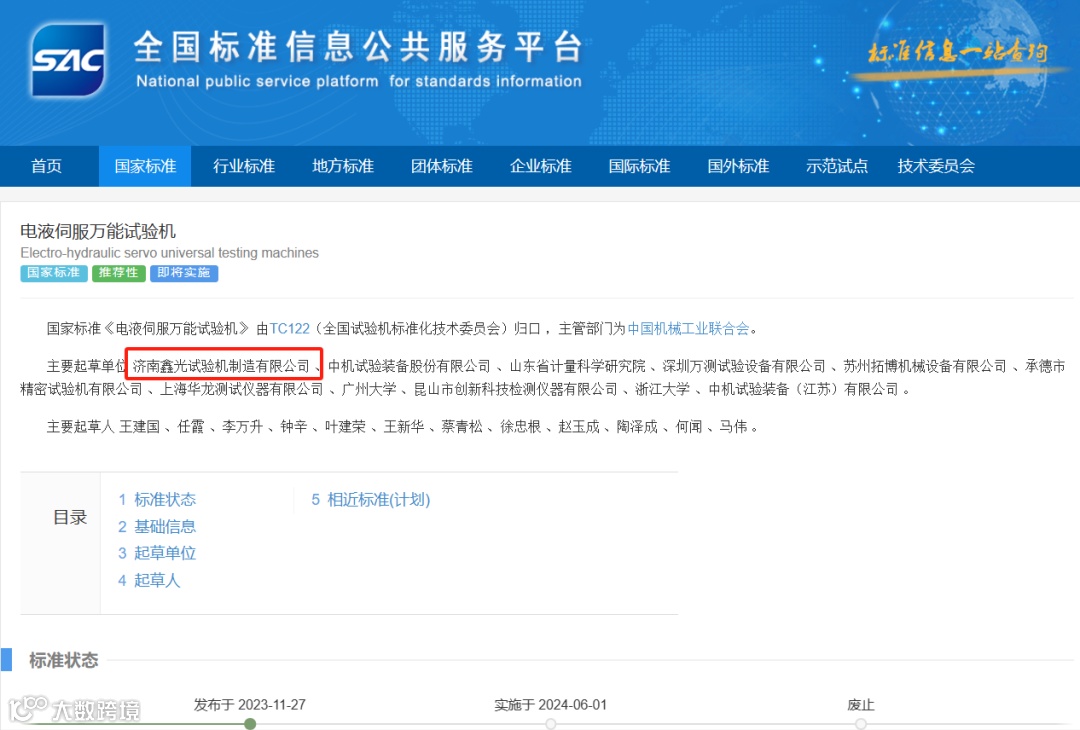The width and height of the screenshot is (1080, 730).
Task: Open the 国外标准 navigation item
Action: pos(738,166)
